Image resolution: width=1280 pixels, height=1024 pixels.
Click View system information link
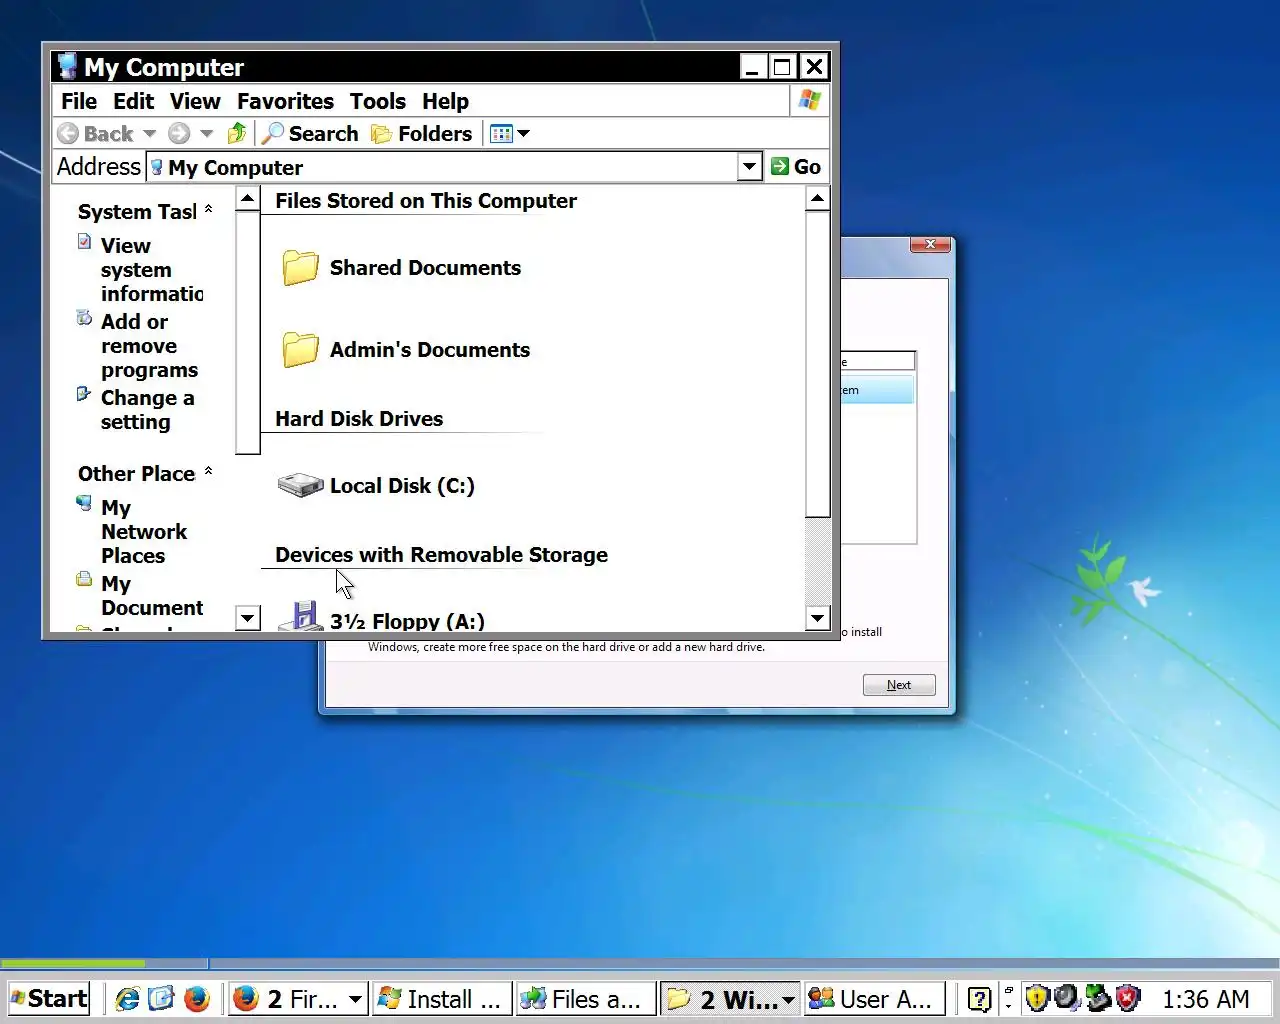click(x=152, y=269)
